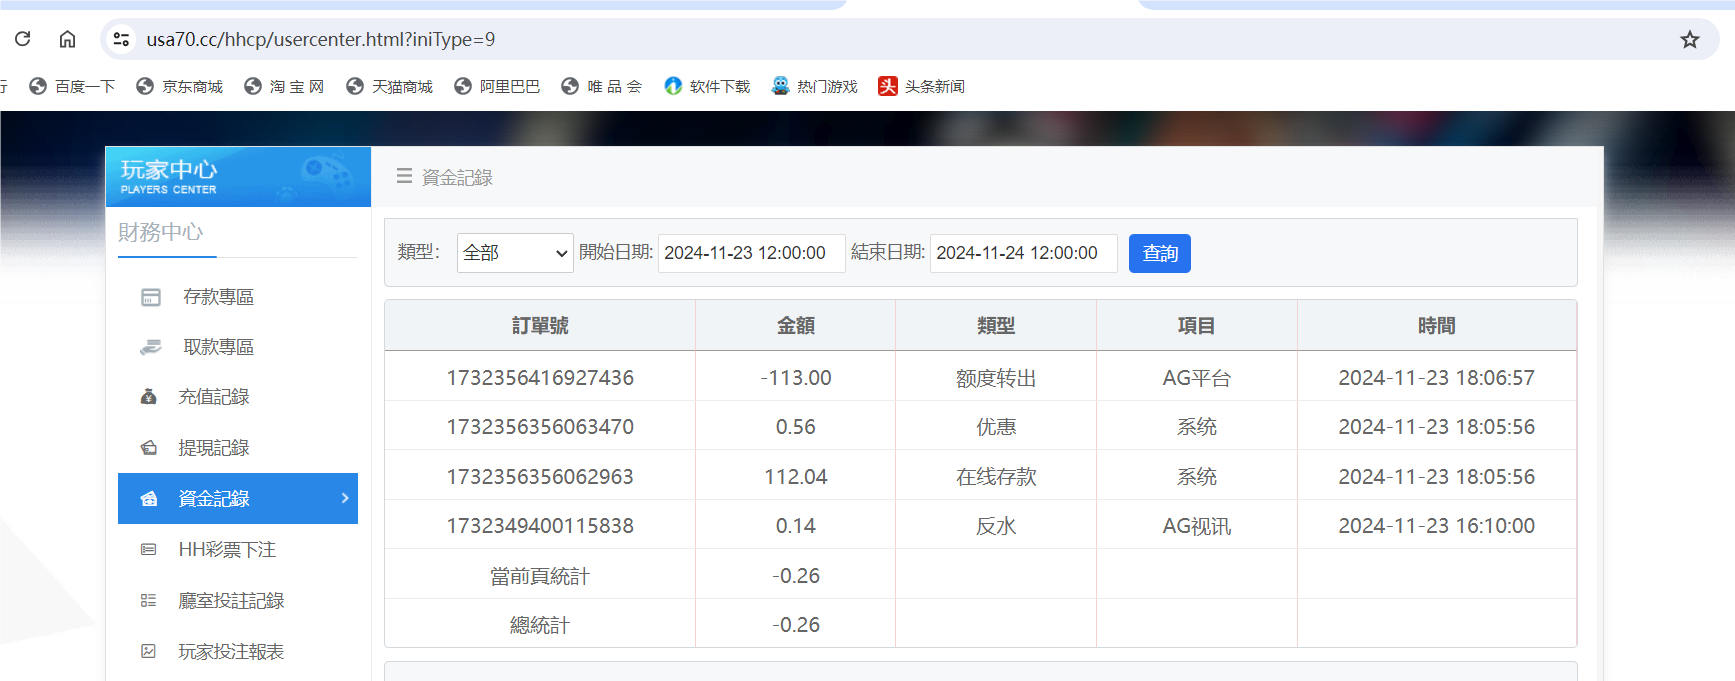Viewport: 1735px width, 681px height.
Task: Select 廳室投註記錄 menu item
Action: [x=230, y=601]
